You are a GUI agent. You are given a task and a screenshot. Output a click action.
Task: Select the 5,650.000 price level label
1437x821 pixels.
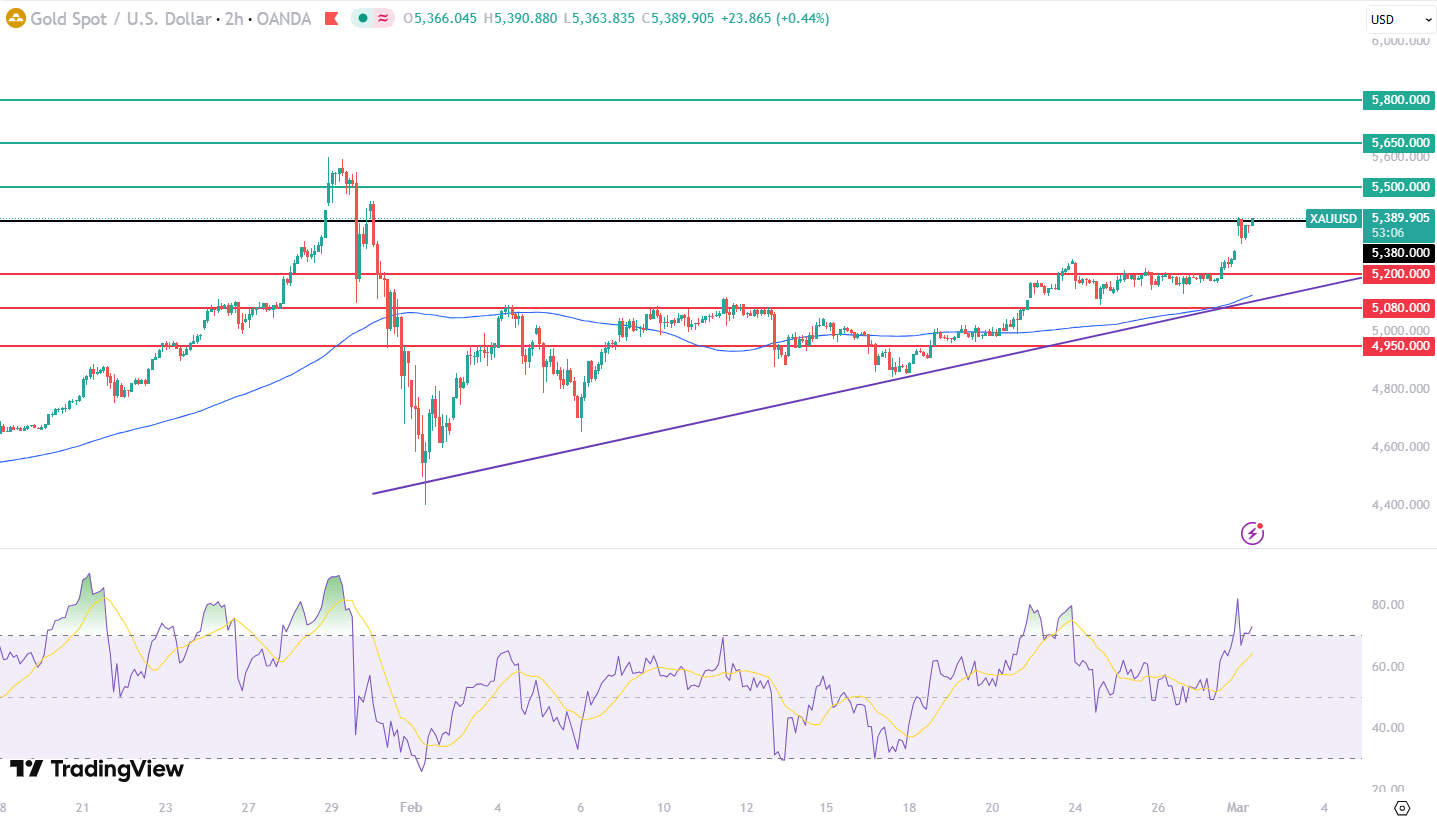click(x=1399, y=143)
